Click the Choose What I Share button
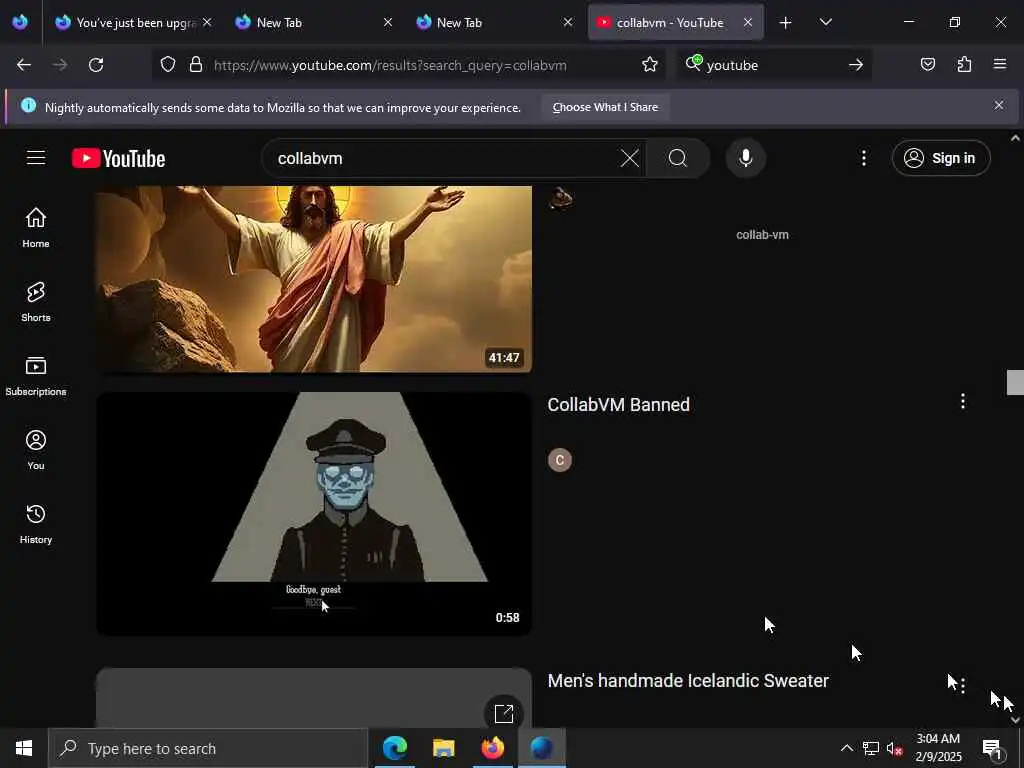 [605, 107]
